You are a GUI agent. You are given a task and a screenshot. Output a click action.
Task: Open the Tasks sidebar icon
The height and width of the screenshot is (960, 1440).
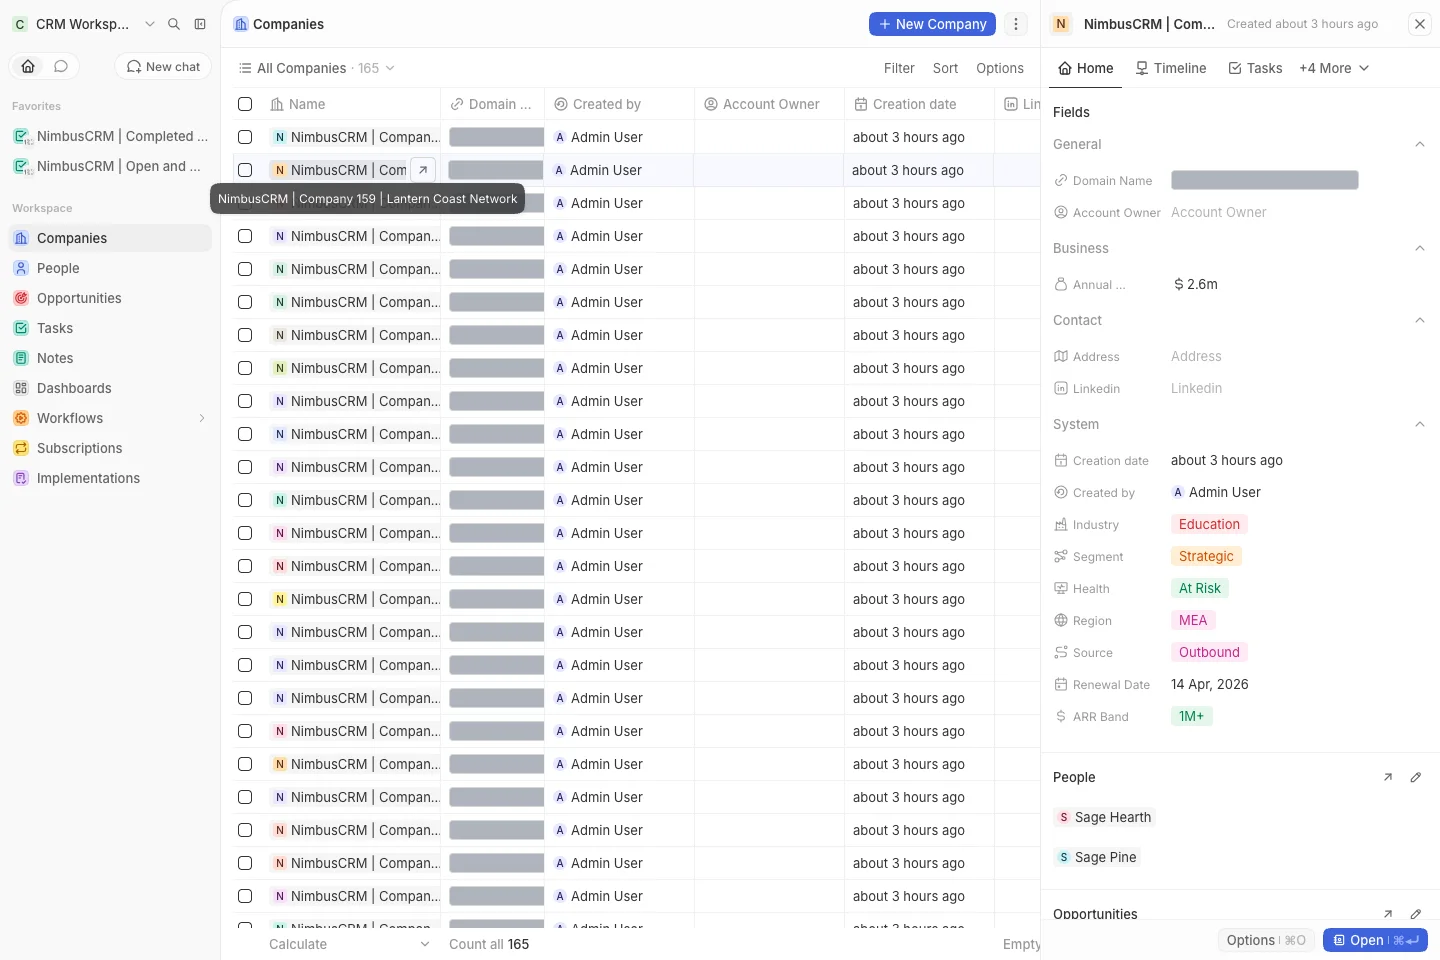(21, 328)
